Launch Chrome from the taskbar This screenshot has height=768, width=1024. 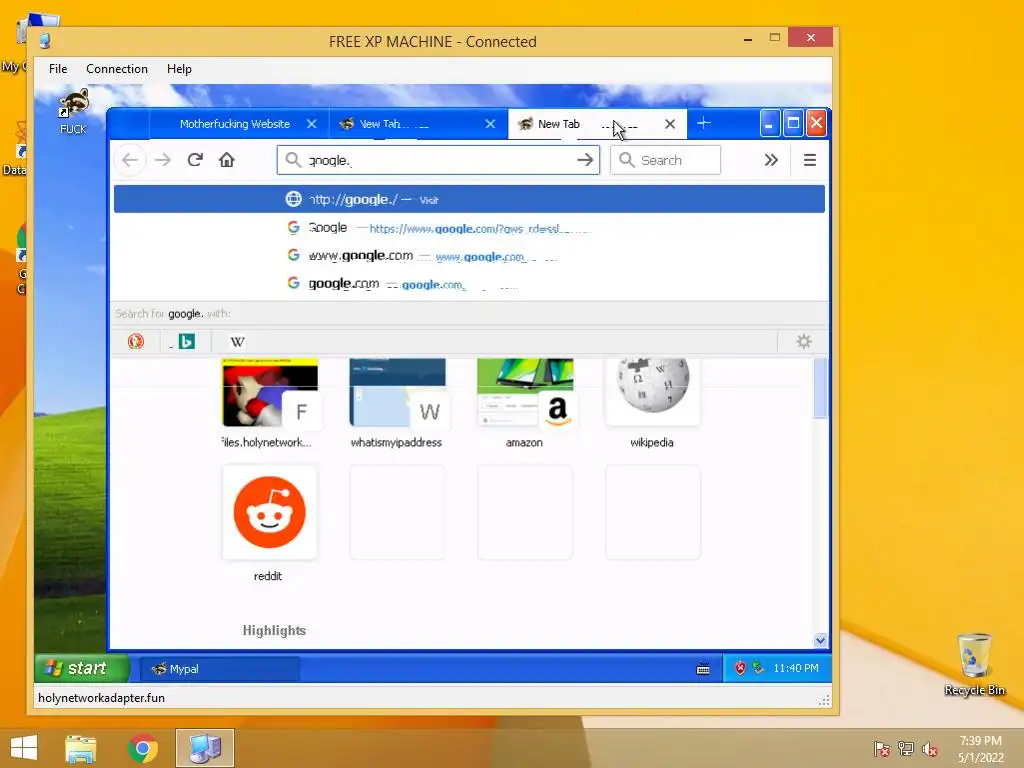click(143, 748)
